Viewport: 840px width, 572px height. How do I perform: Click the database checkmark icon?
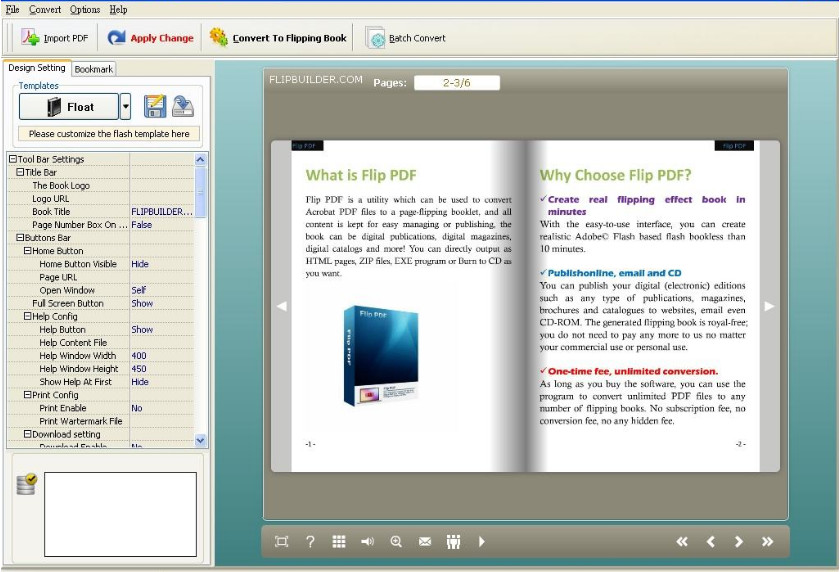26,484
